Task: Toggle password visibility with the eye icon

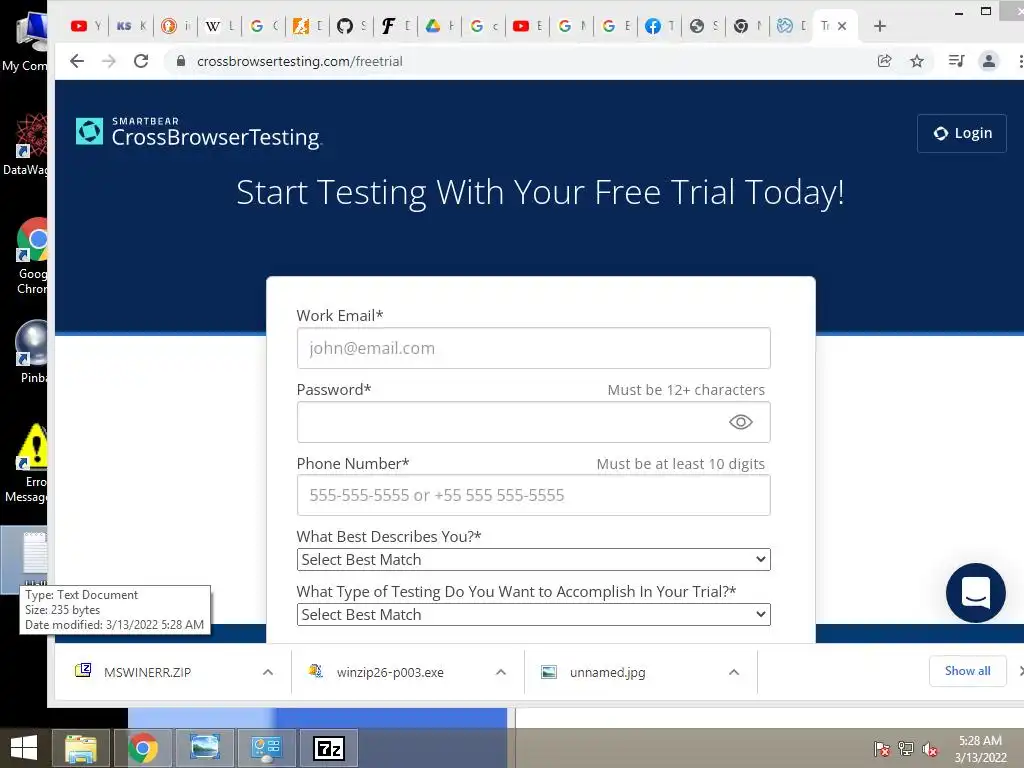Action: [741, 422]
